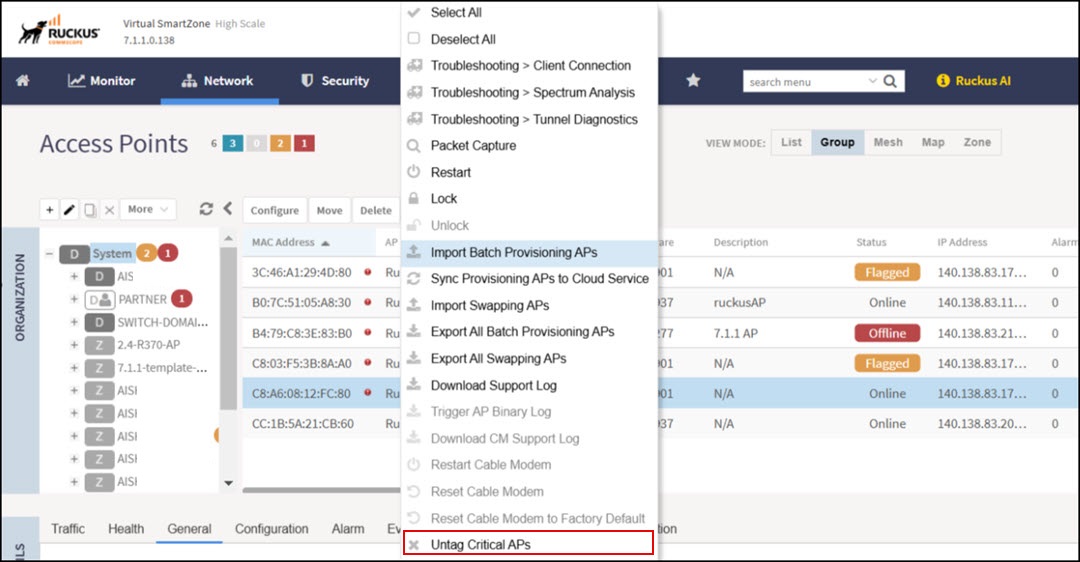
Task: Click the search magnifier icon
Action: point(890,81)
